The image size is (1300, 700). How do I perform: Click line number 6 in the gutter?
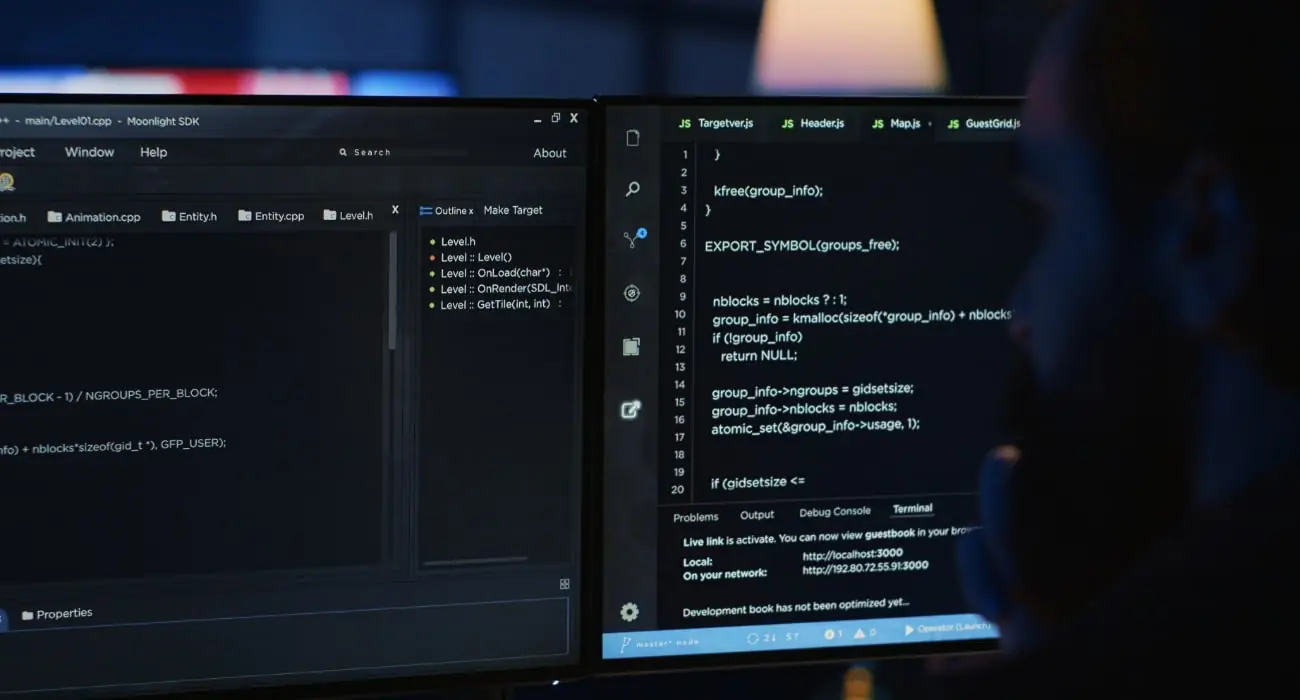tap(683, 244)
